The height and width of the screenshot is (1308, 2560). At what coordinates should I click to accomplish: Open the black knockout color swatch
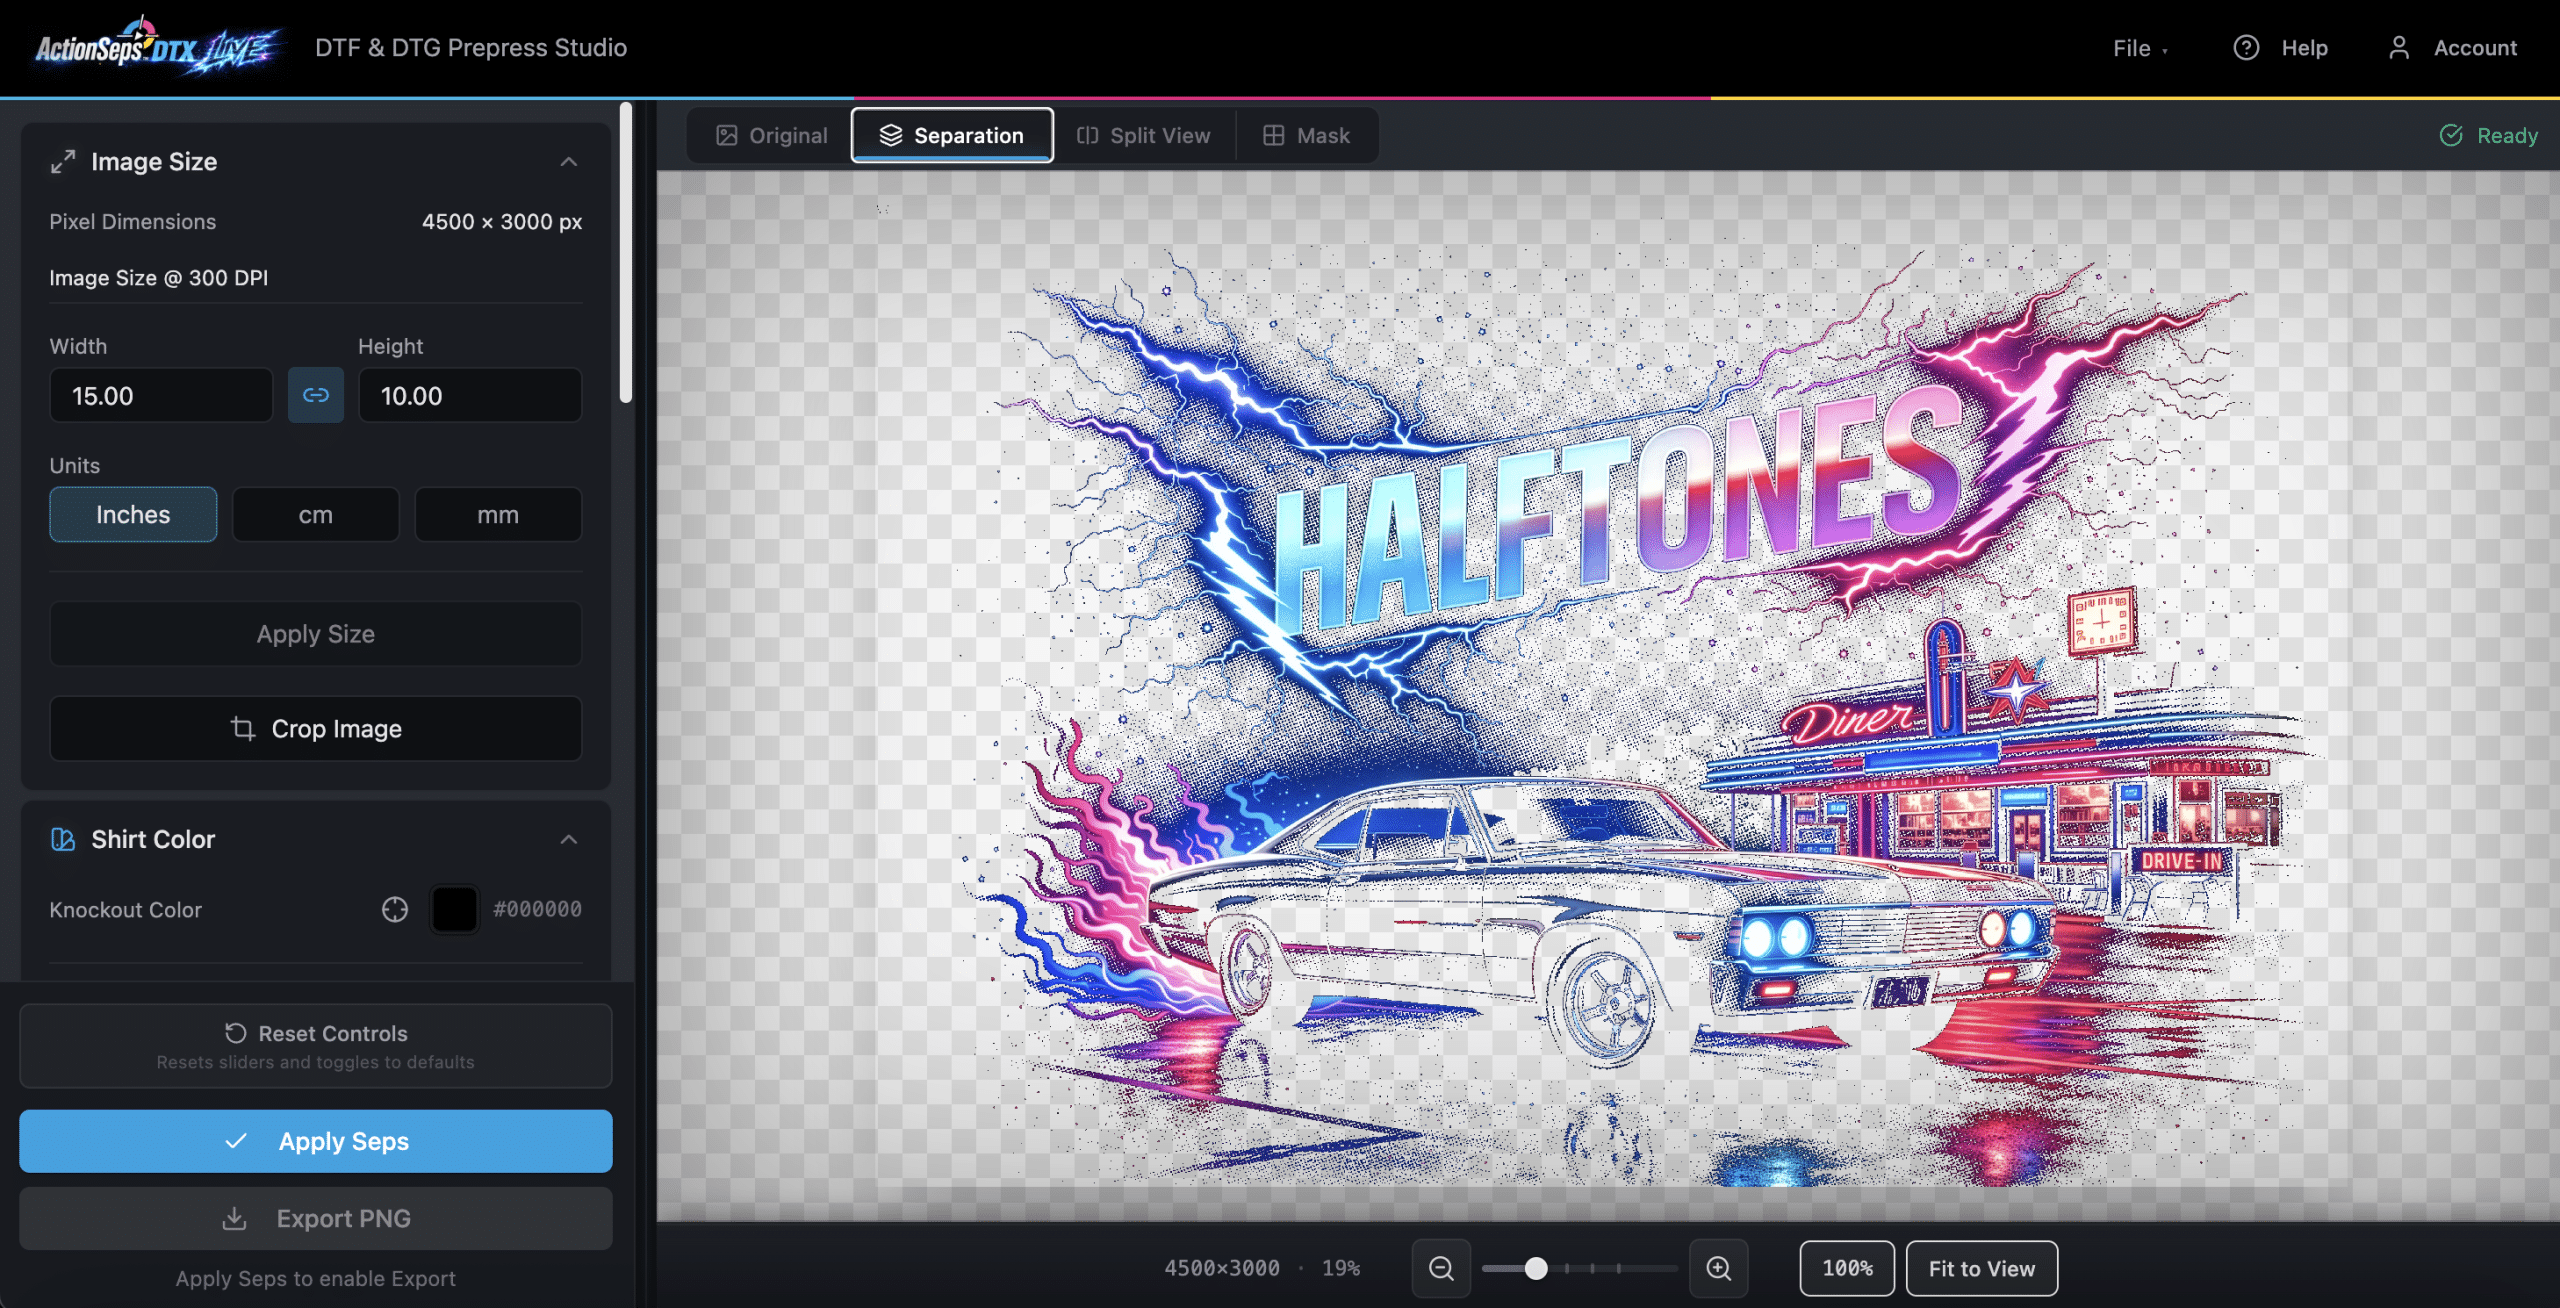point(454,909)
